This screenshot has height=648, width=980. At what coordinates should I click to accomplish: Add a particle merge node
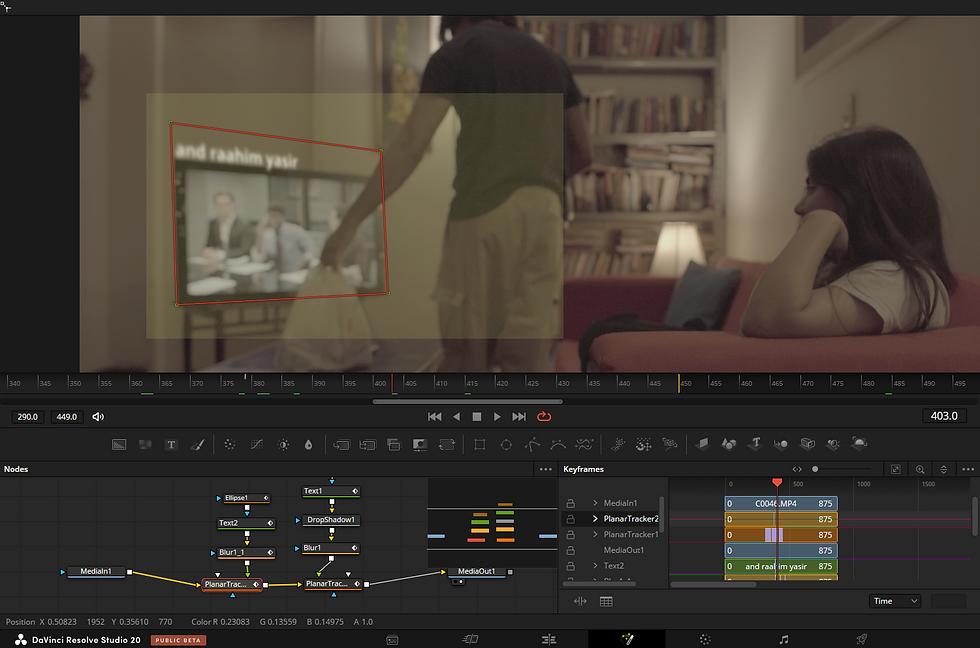(x=644, y=444)
